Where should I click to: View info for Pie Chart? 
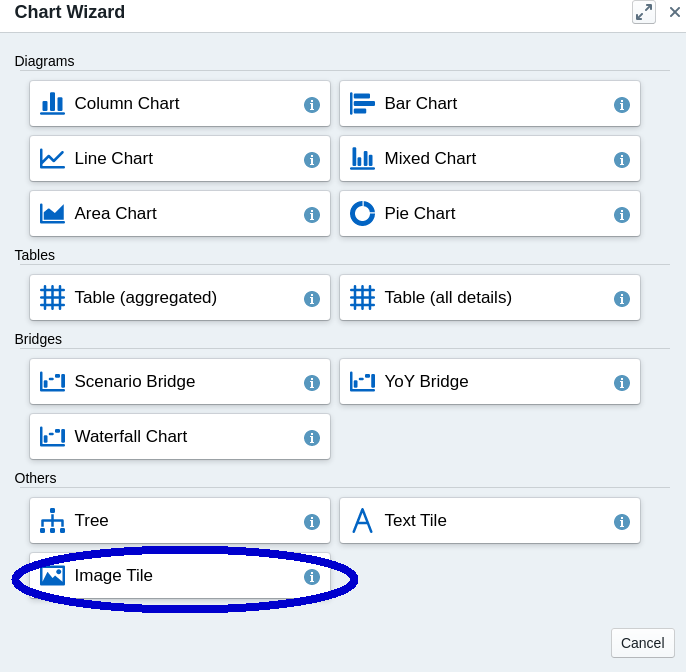[x=622, y=215]
